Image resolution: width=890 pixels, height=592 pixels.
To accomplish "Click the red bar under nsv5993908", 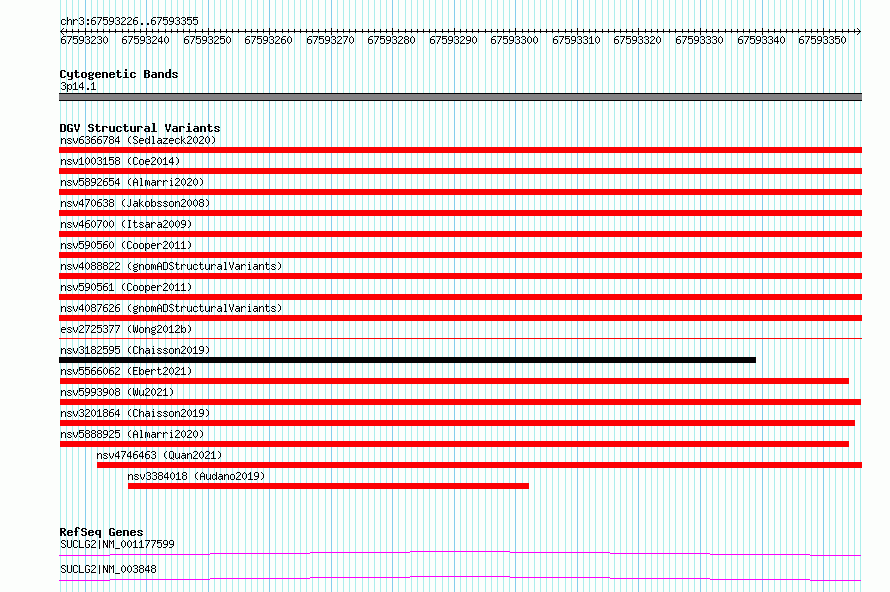I will pos(460,402).
